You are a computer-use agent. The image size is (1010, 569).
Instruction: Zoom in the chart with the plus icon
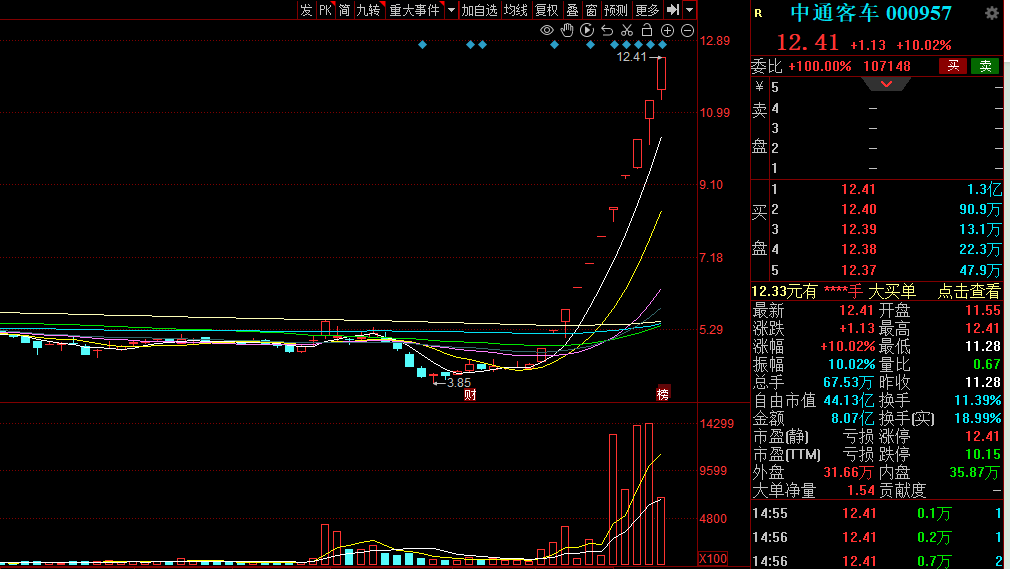[667, 30]
